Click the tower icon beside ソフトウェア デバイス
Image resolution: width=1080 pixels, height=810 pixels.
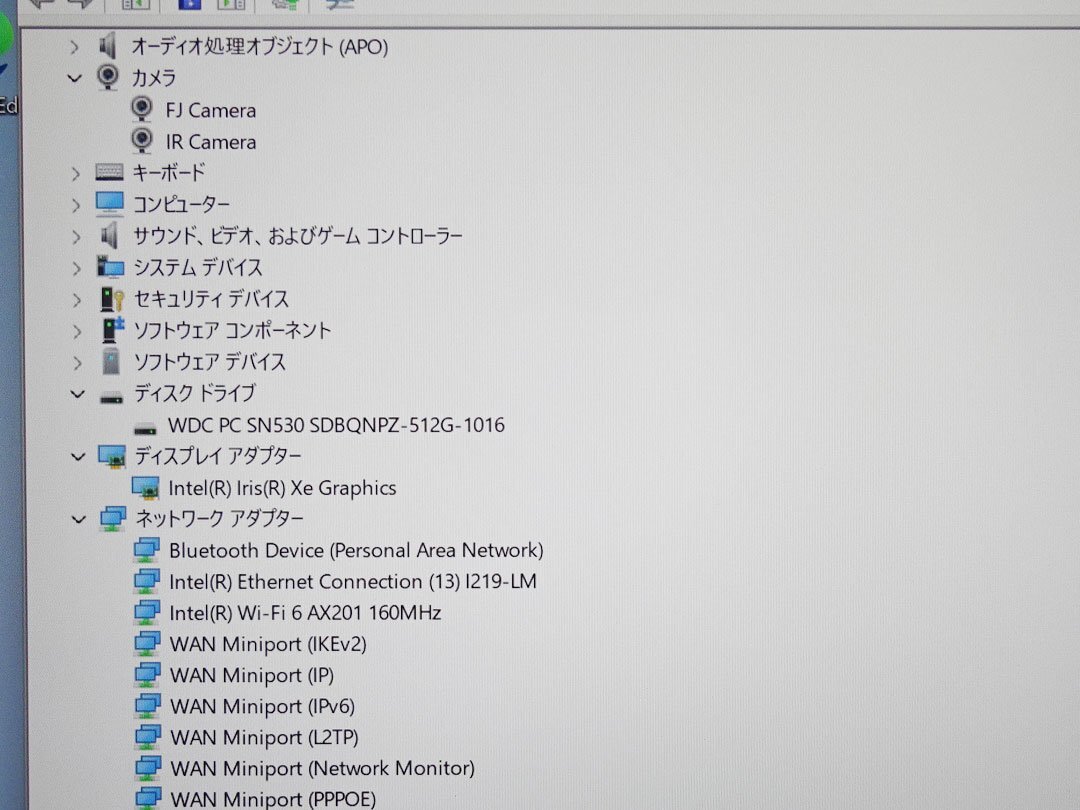111,361
